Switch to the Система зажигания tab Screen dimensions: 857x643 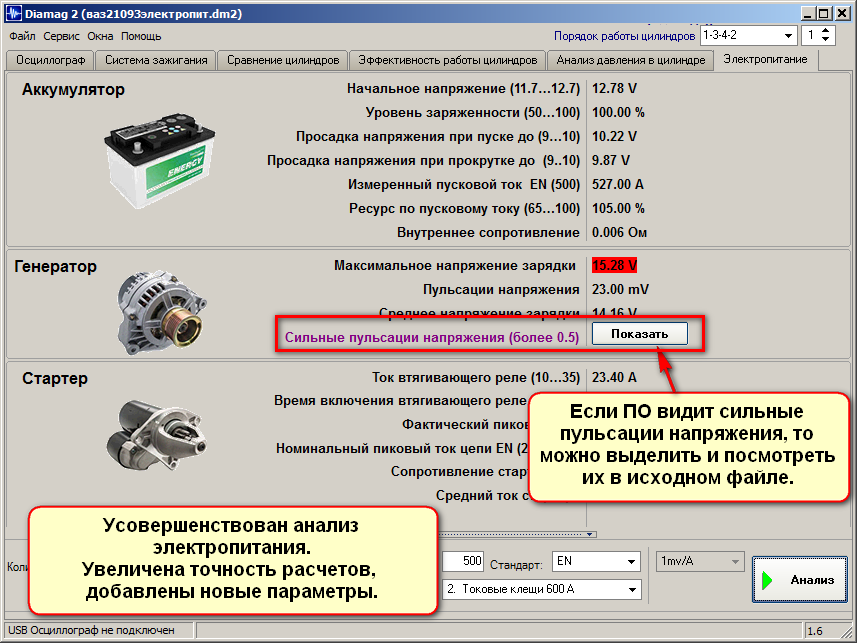tap(156, 60)
